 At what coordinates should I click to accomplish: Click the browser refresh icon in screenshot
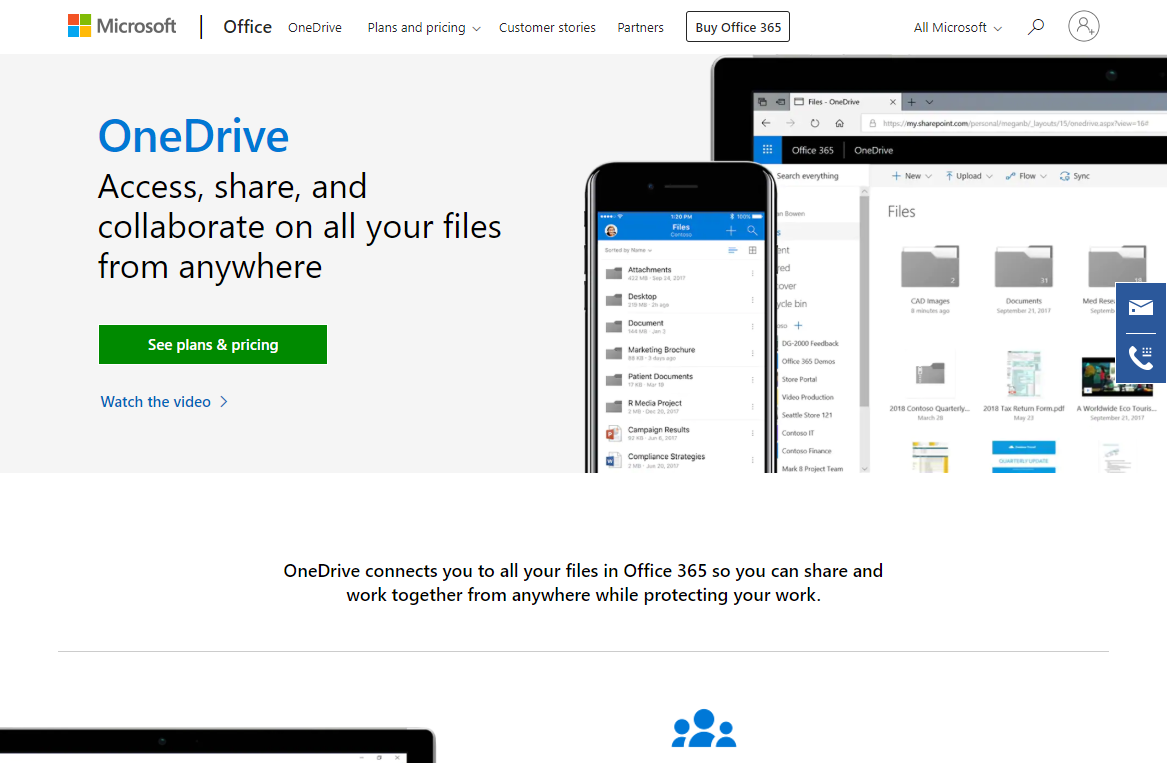pyautogui.click(x=815, y=123)
